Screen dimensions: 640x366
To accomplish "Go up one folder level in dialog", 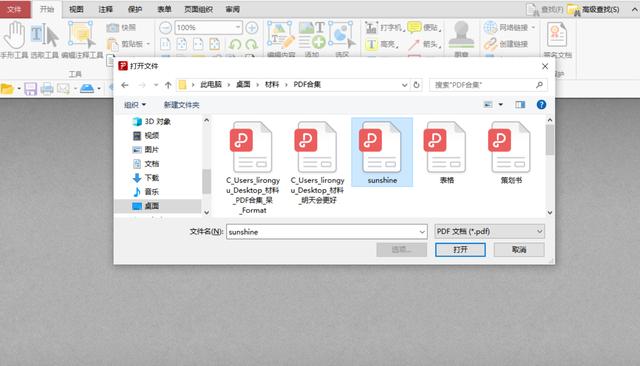I will click(168, 85).
